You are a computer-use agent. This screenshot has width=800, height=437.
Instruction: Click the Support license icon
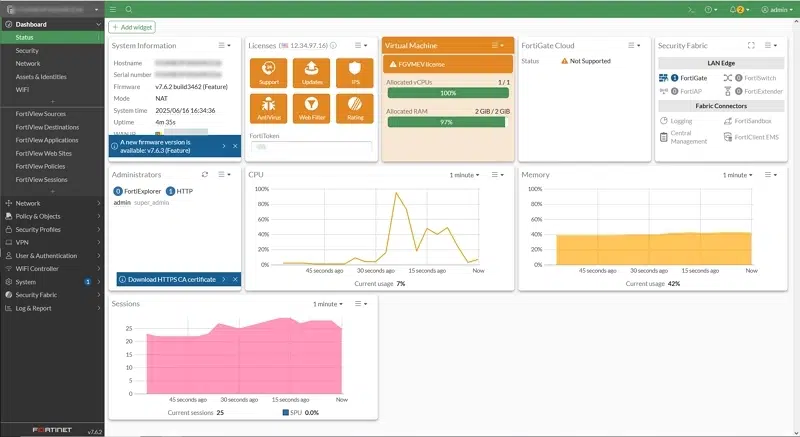tap(270, 70)
